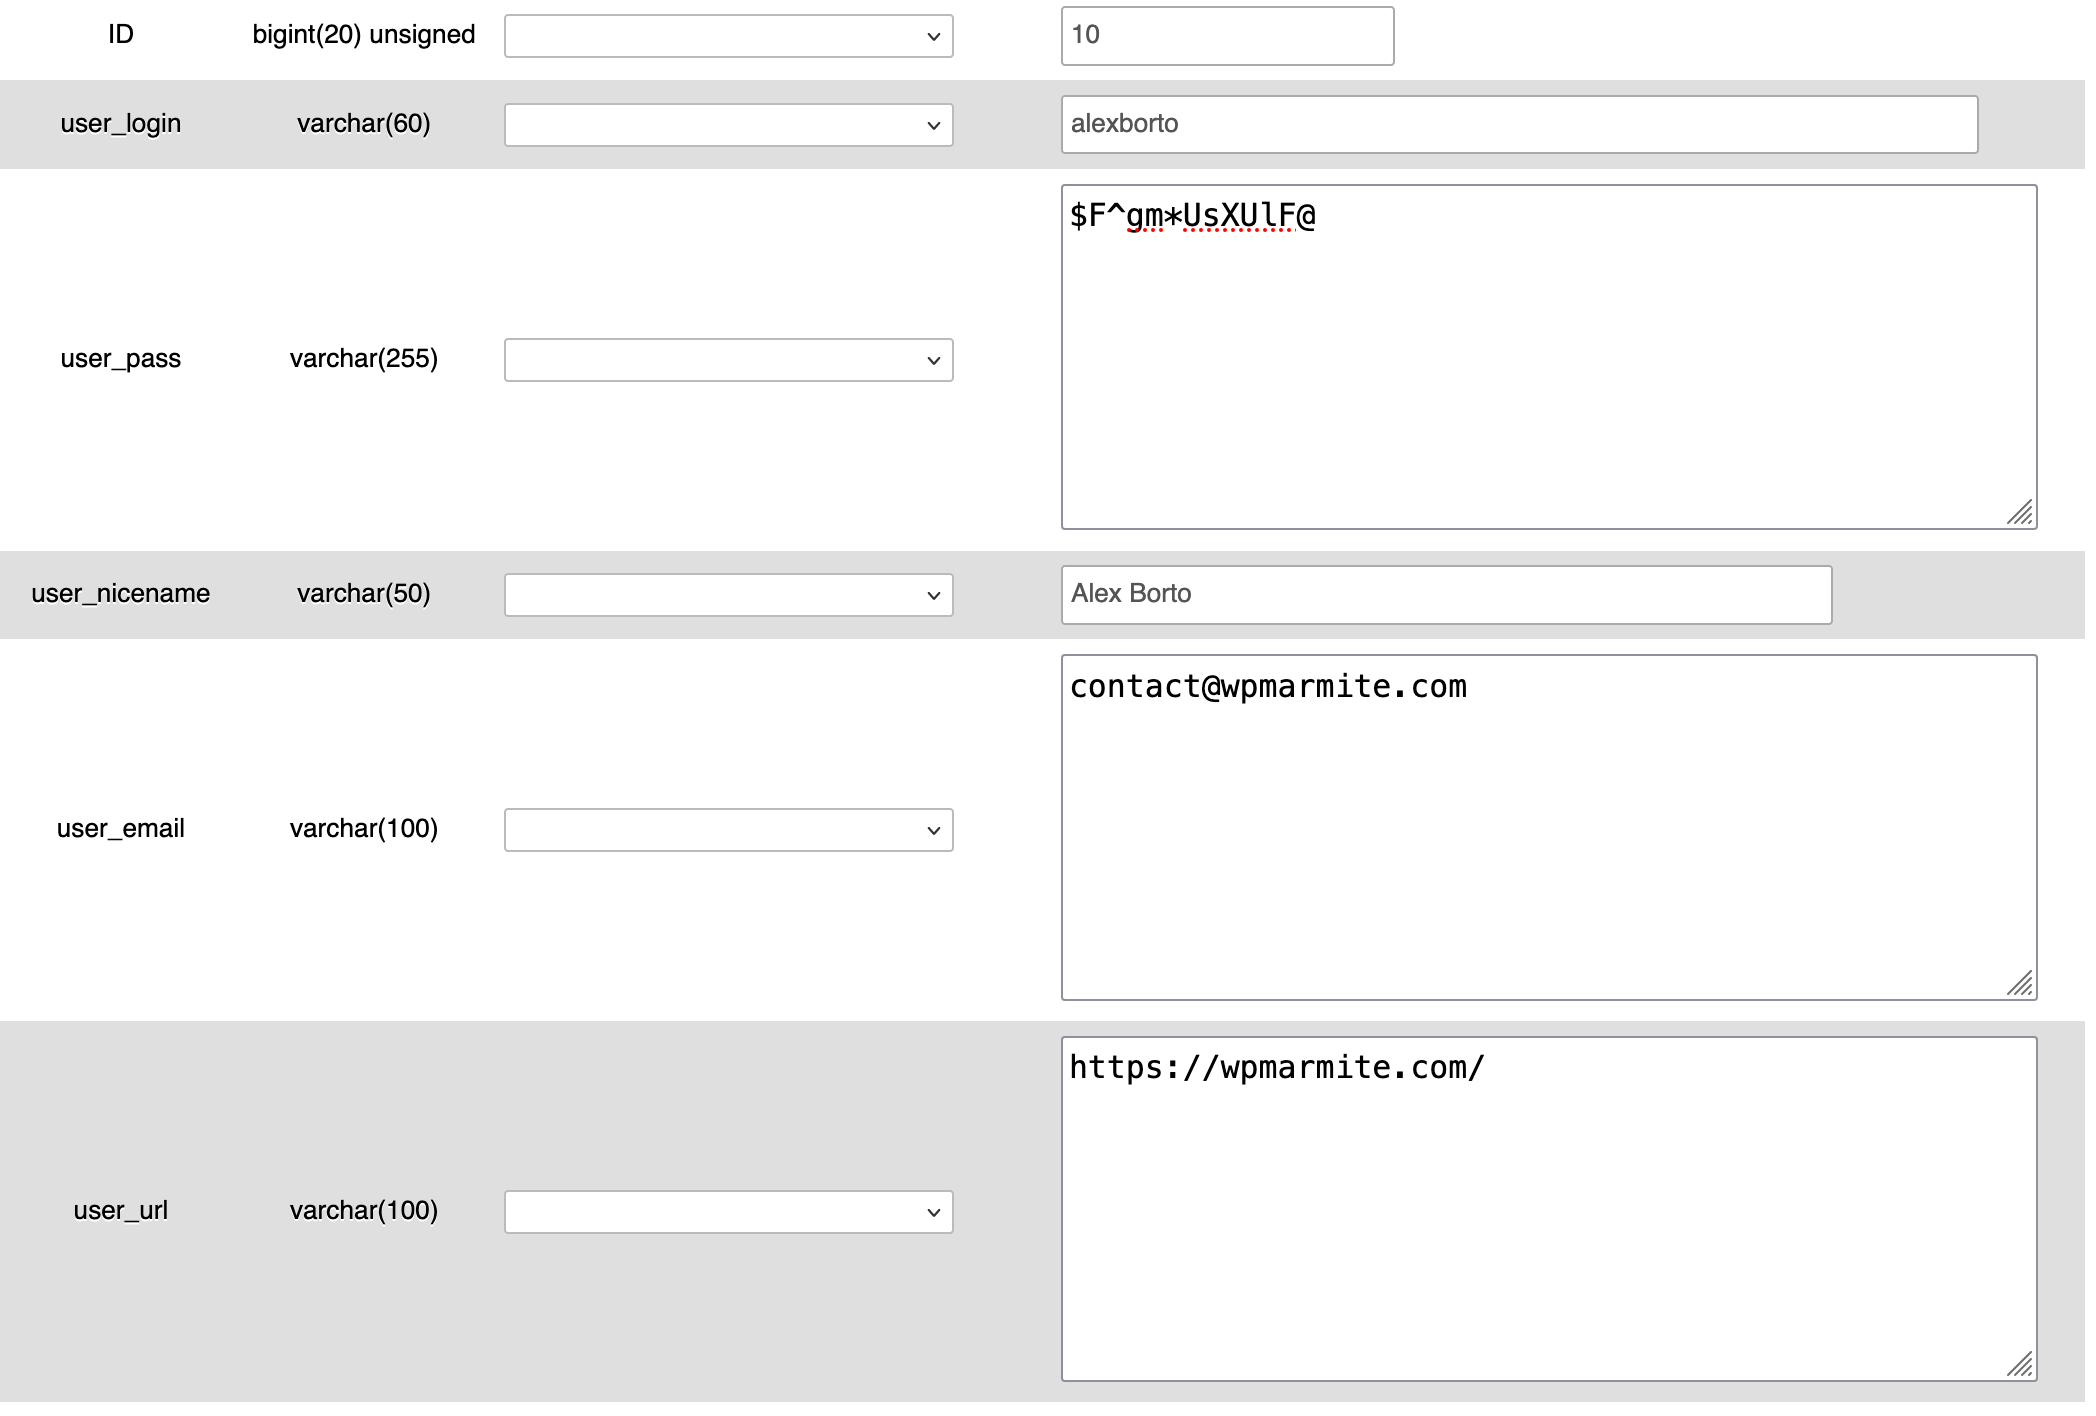
Task: Open the function dropdown for user_email row
Action: click(x=728, y=830)
